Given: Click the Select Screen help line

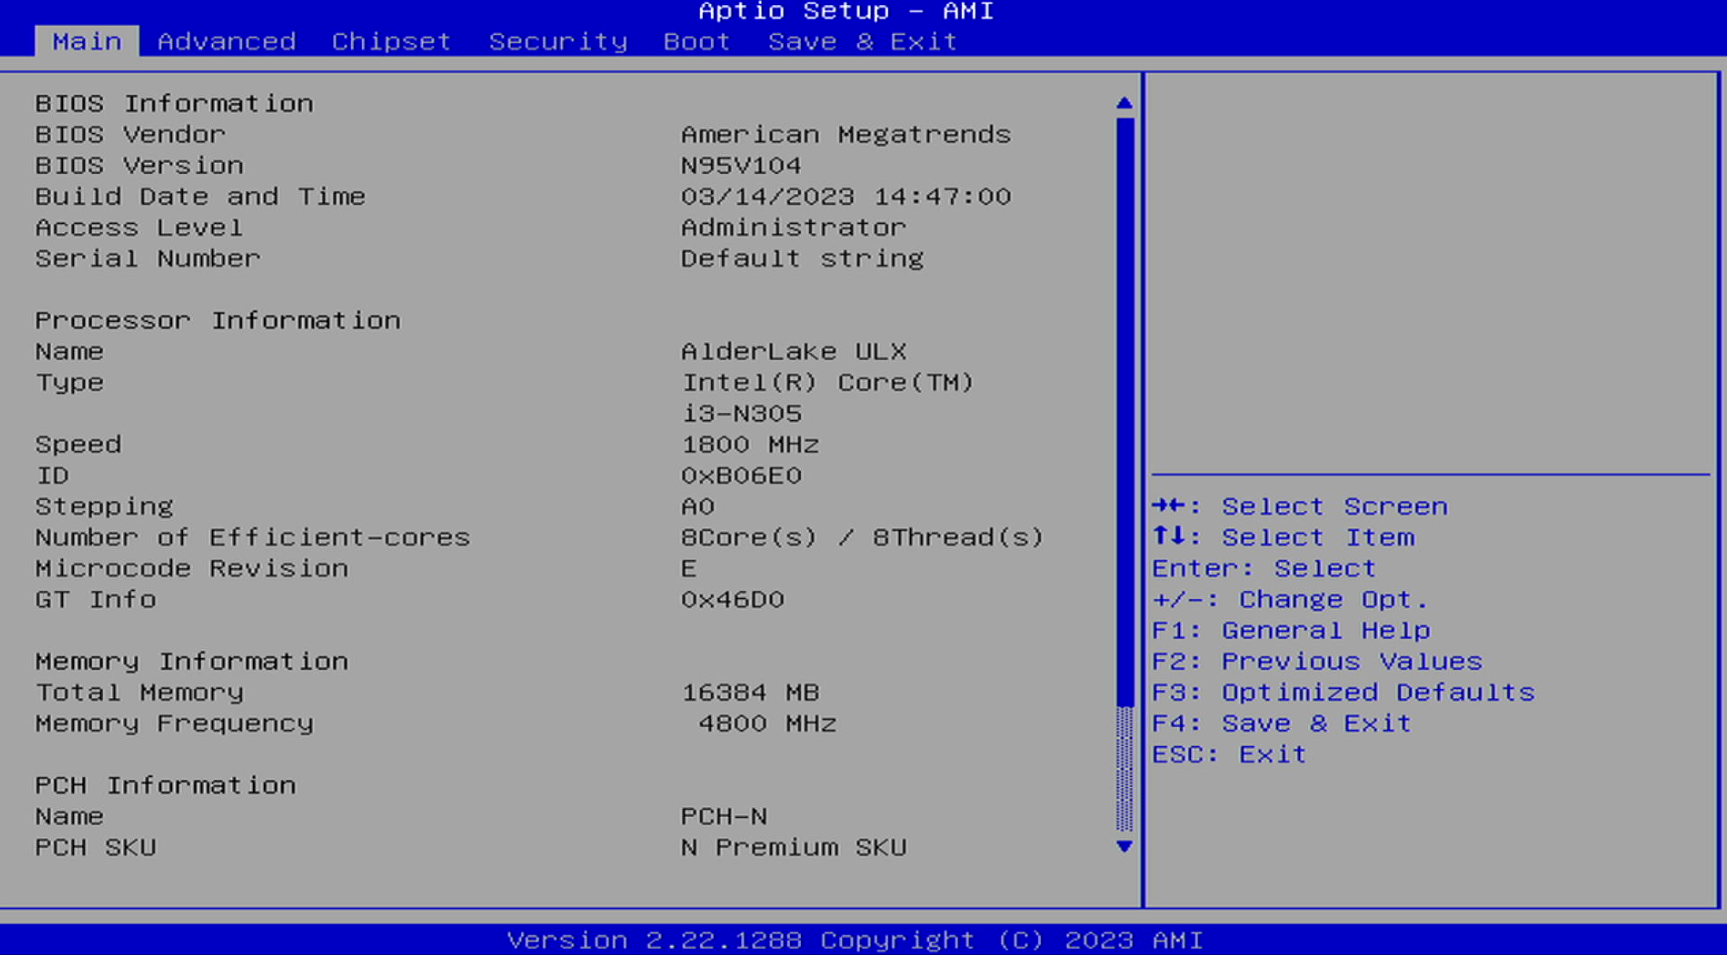Looking at the screenshot, I should (x=1300, y=506).
